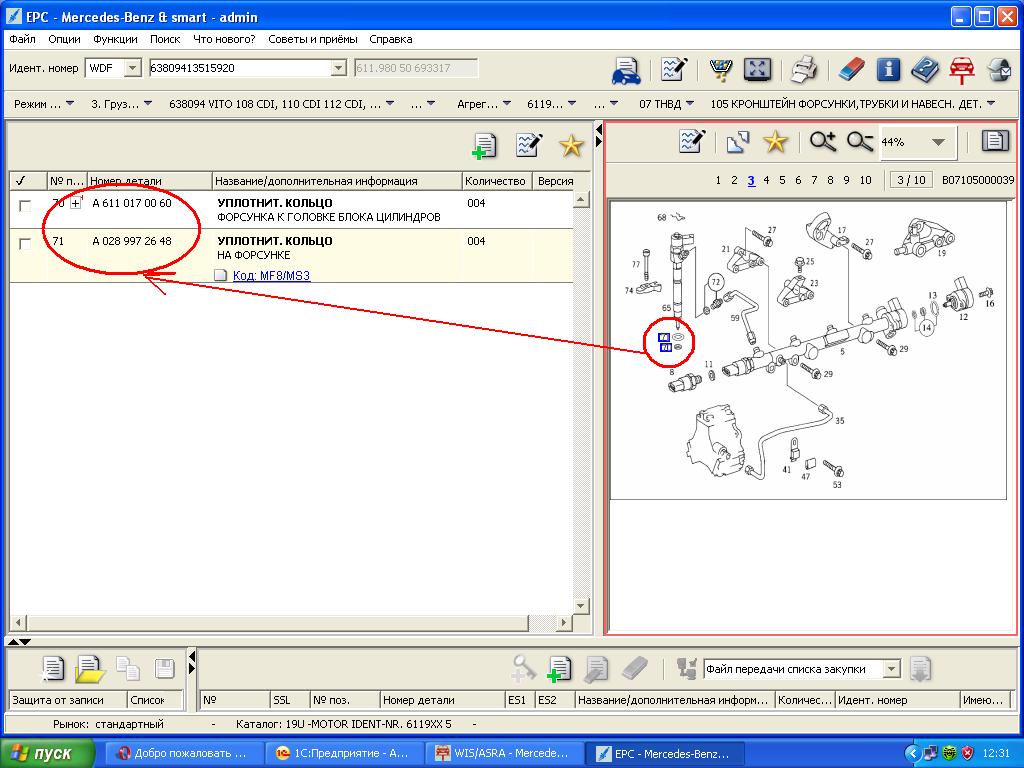Open folder icon in bottom-left shopping list toolbar
Image resolution: width=1024 pixels, height=768 pixels.
(x=89, y=669)
